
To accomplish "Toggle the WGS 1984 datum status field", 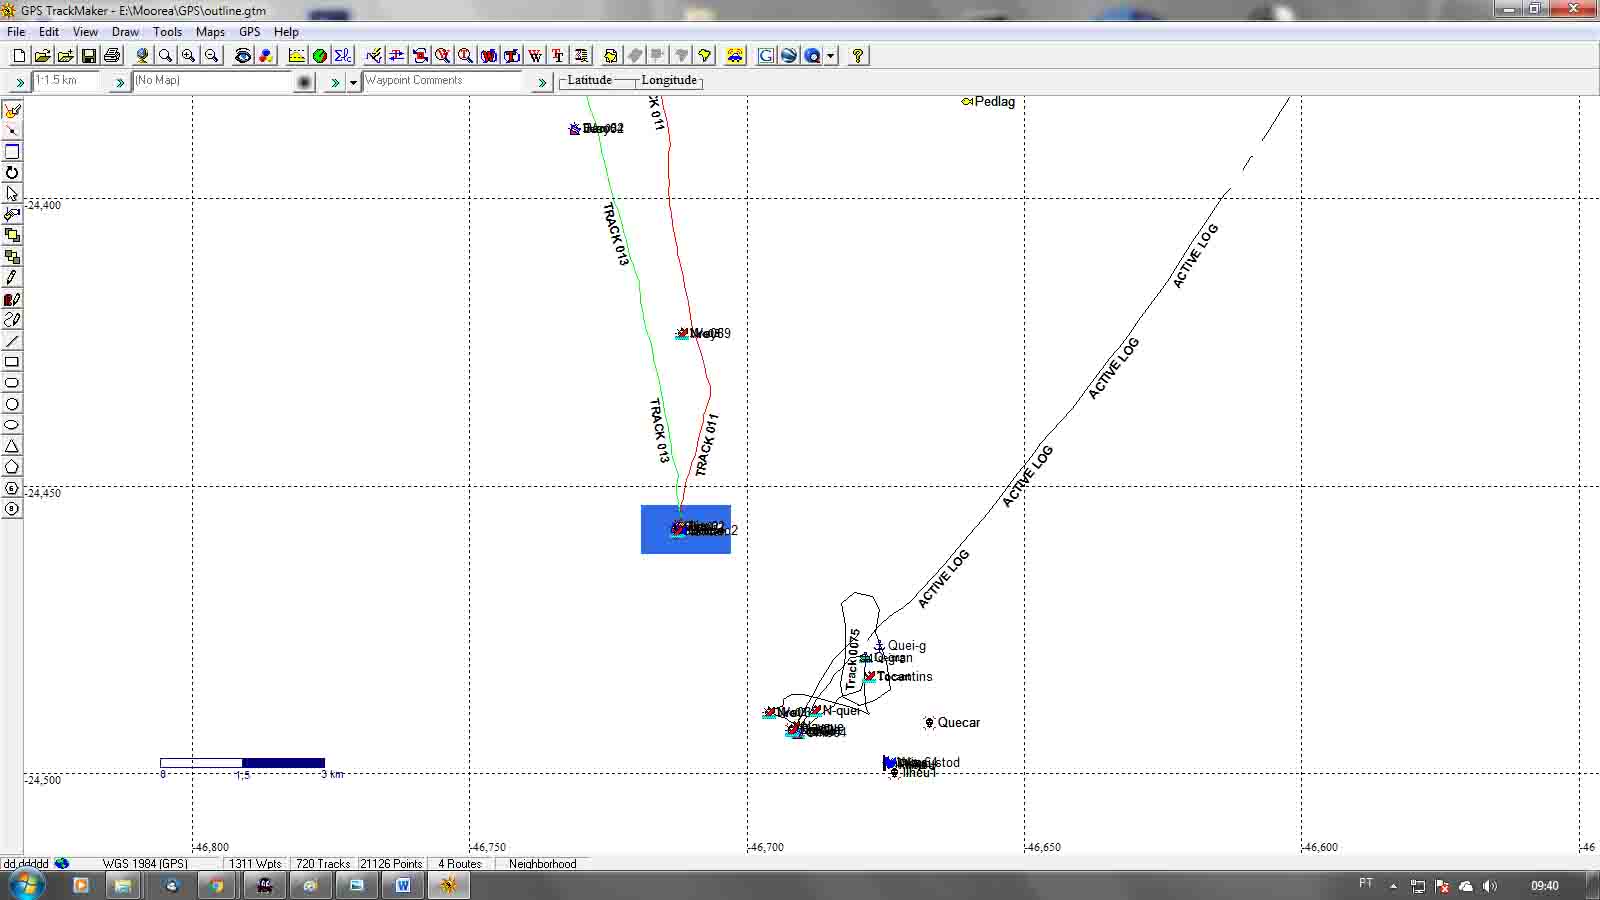I will click(x=144, y=863).
